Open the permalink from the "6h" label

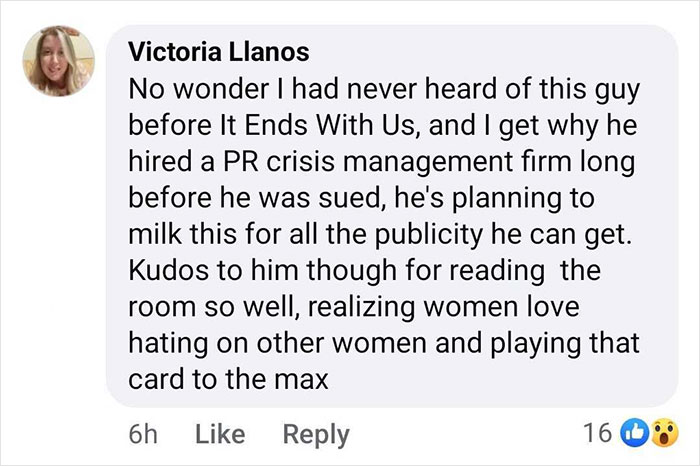(x=144, y=435)
